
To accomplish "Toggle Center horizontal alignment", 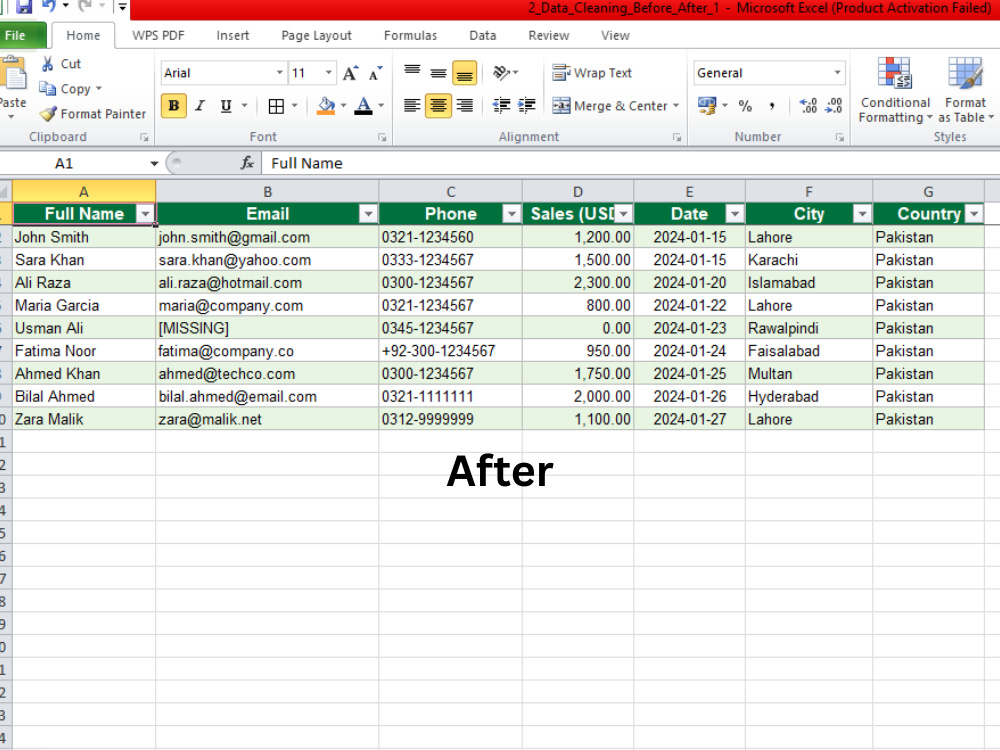I will [438, 106].
